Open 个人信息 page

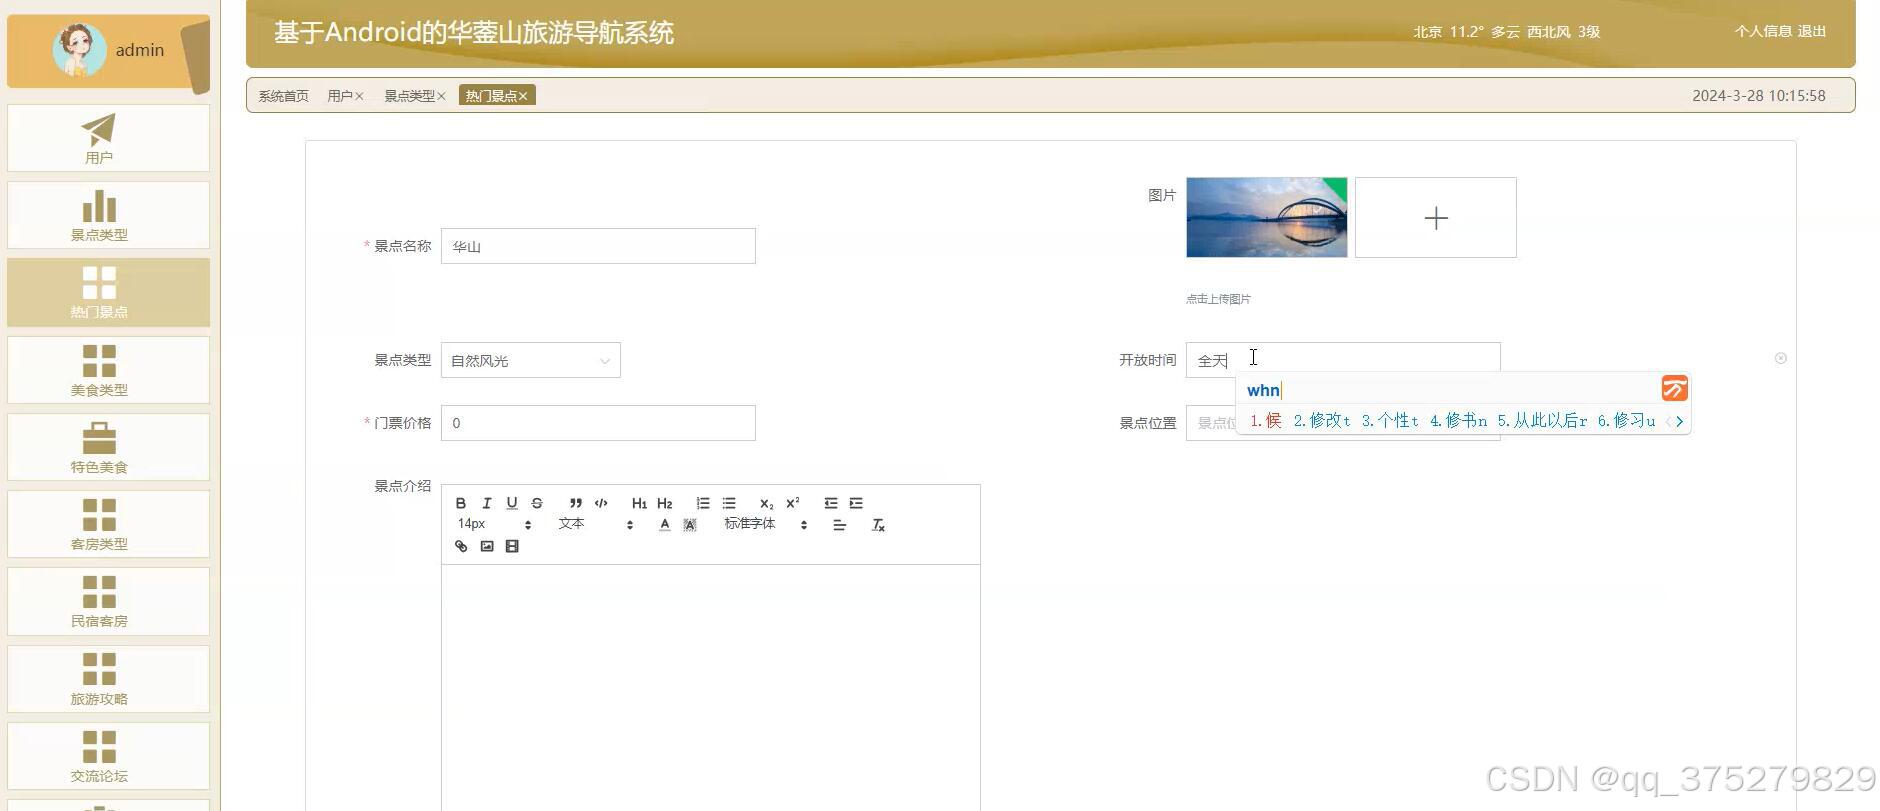pyautogui.click(x=1763, y=31)
